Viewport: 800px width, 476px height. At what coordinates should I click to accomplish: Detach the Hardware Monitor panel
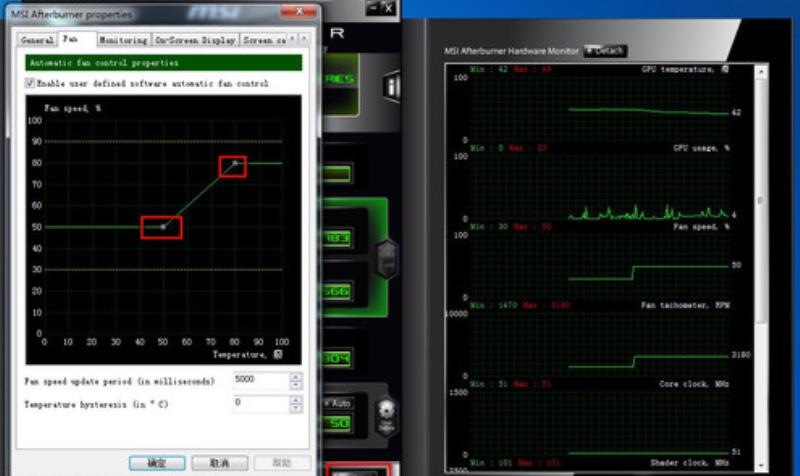coord(605,51)
